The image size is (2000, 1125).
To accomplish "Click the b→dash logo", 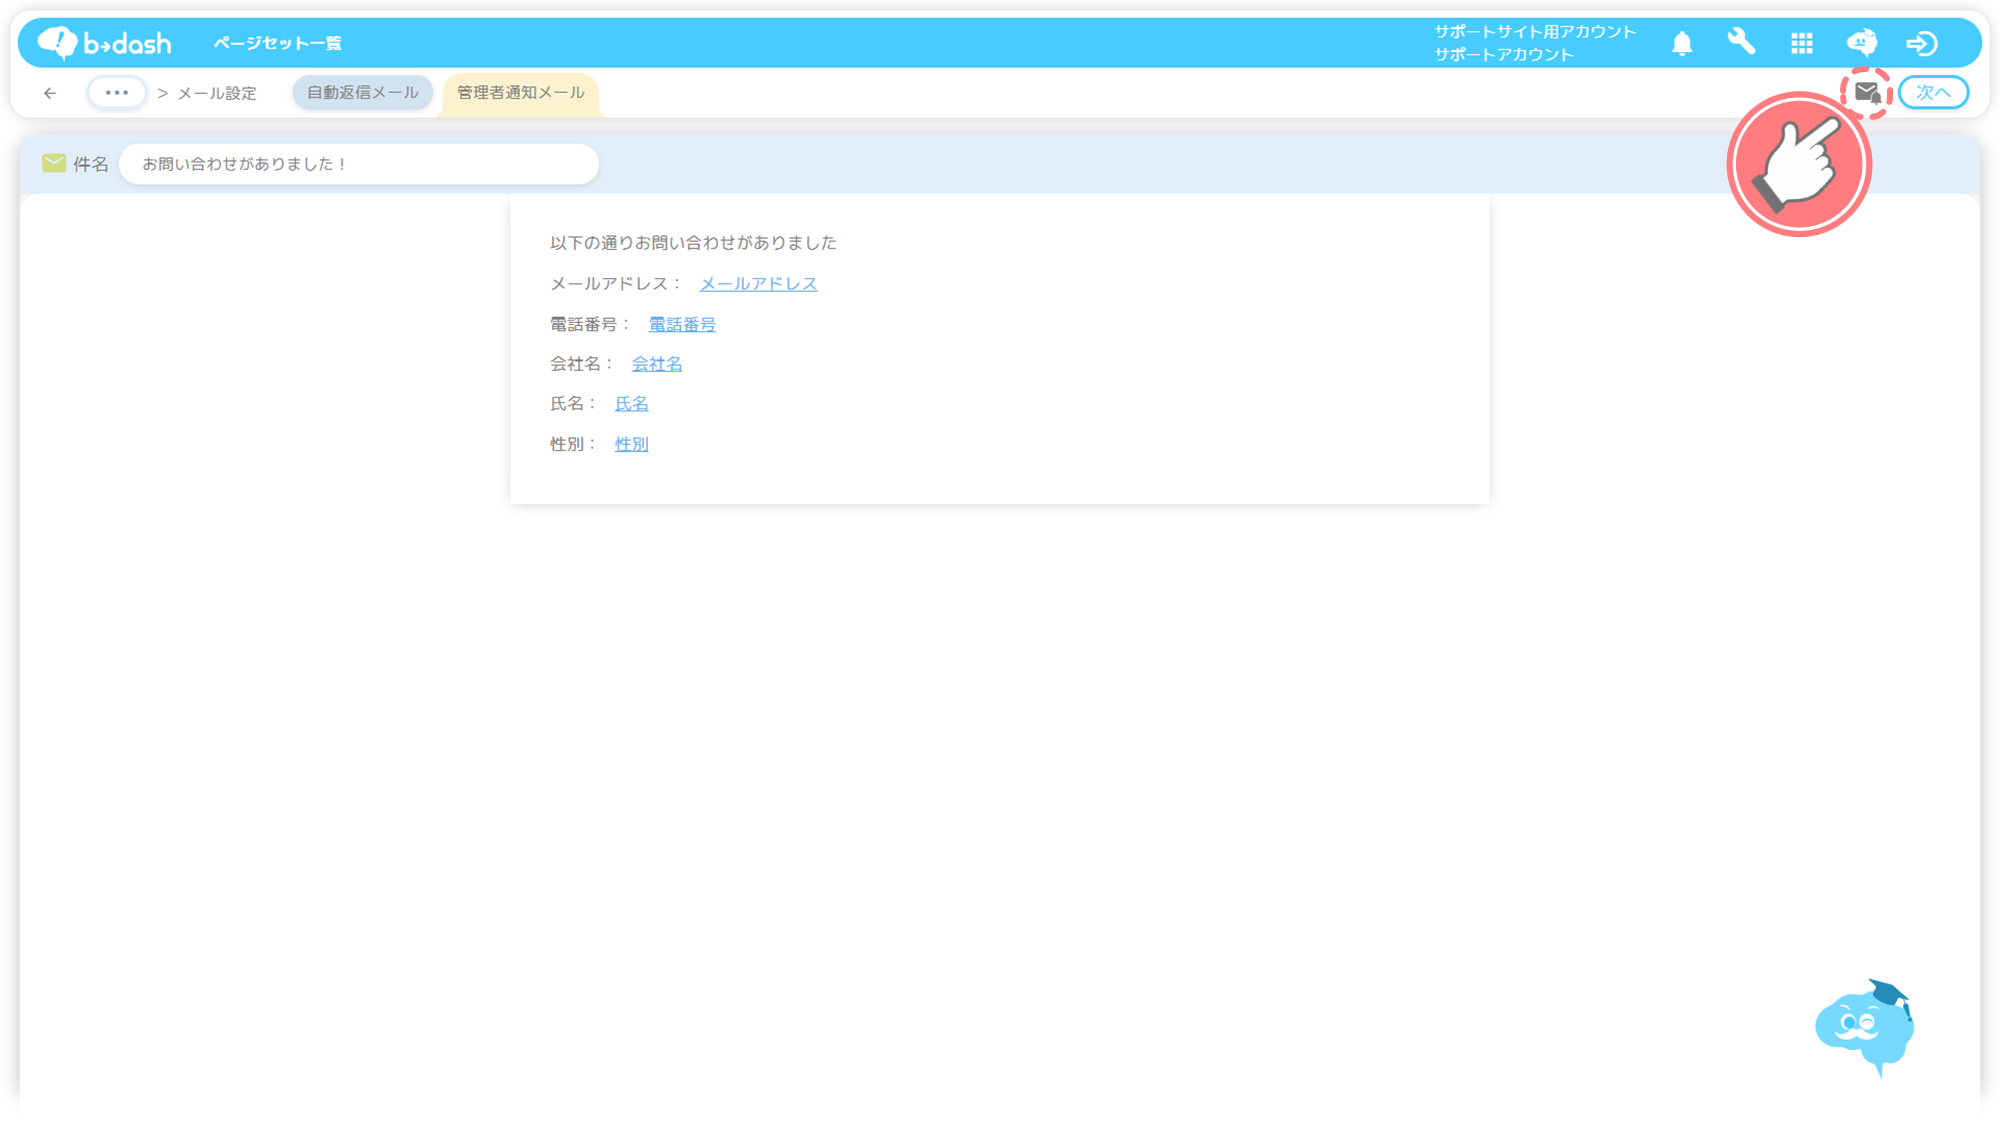I will click(105, 43).
